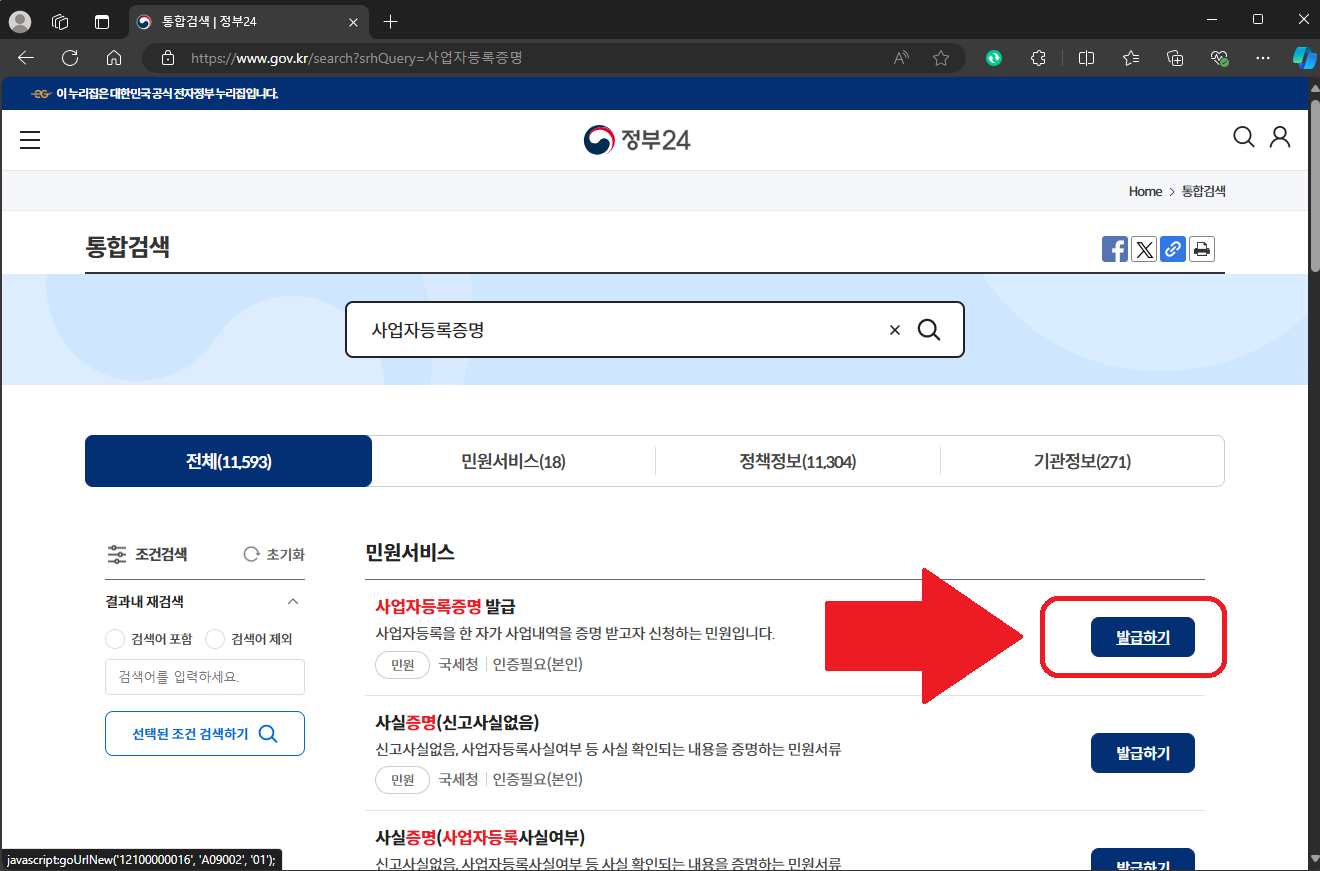Select 검색어 포함 radio option
The image size is (1320, 871).
pyautogui.click(x=115, y=639)
